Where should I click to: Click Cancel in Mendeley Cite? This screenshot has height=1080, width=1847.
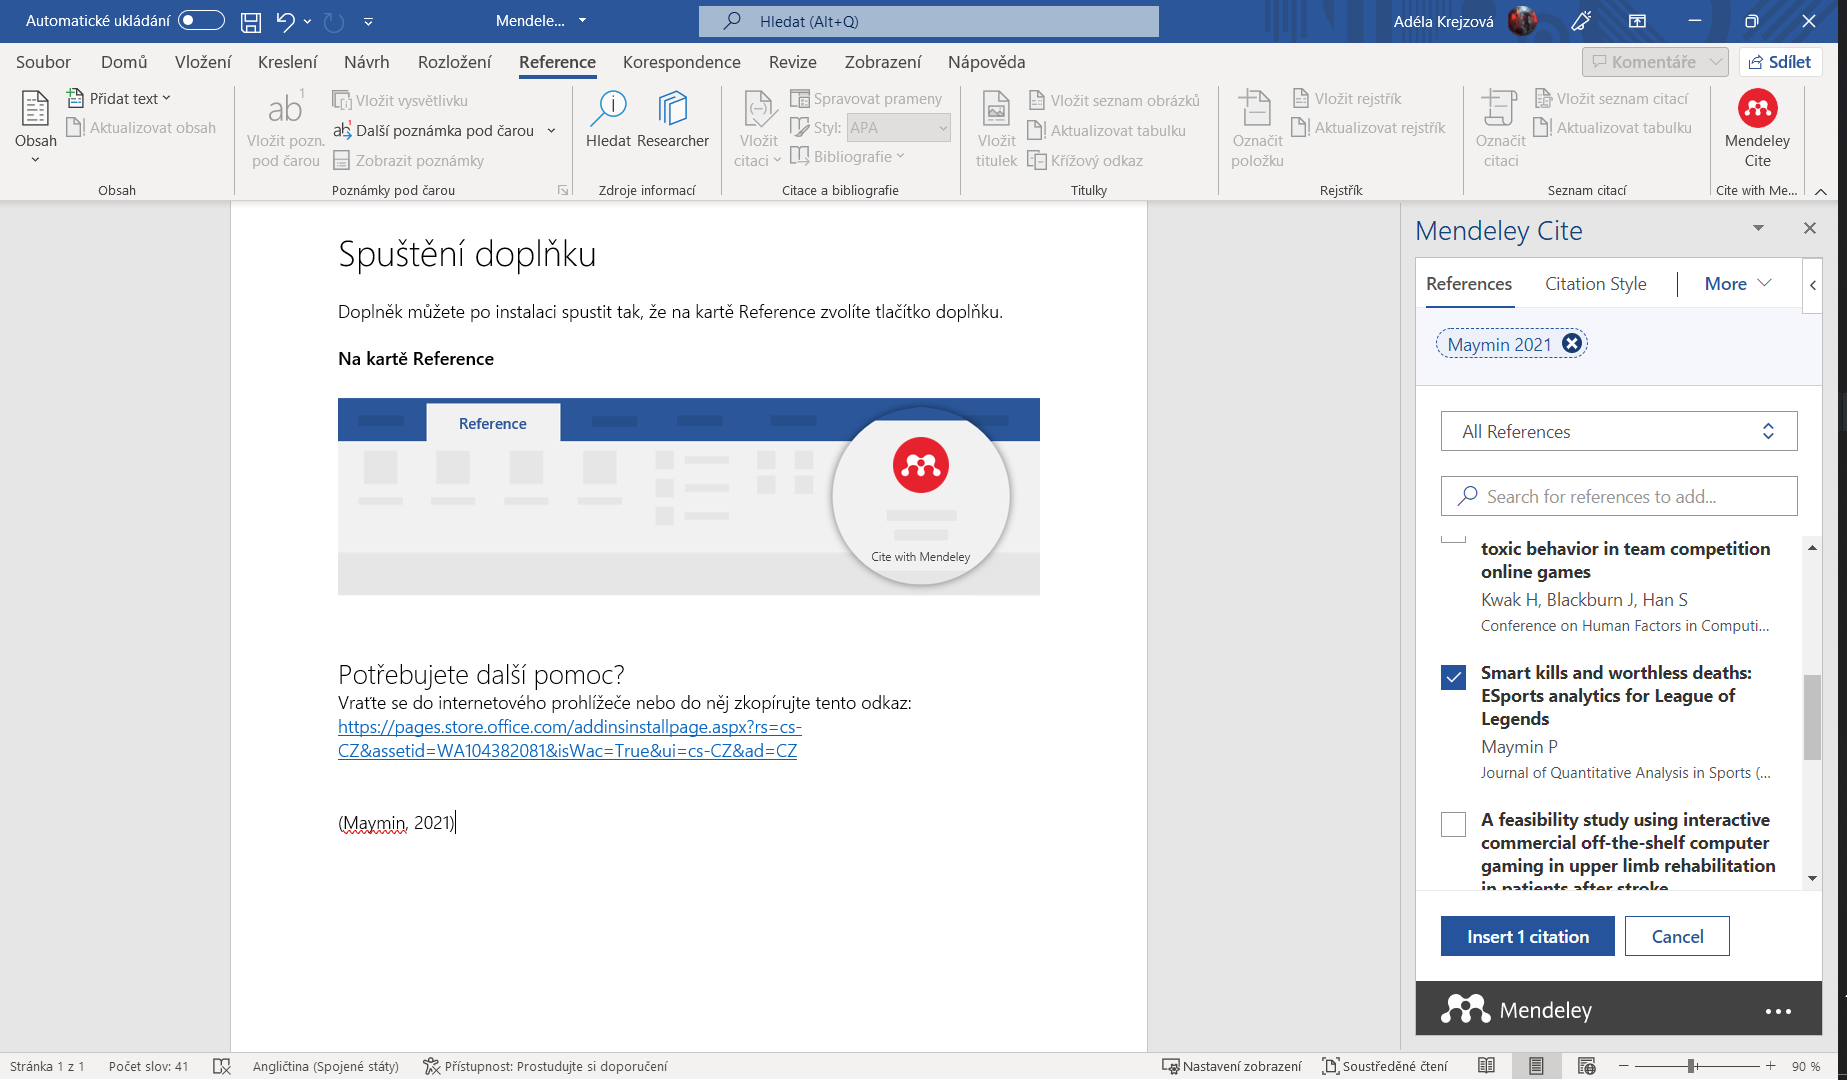click(x=1677, y=937)
